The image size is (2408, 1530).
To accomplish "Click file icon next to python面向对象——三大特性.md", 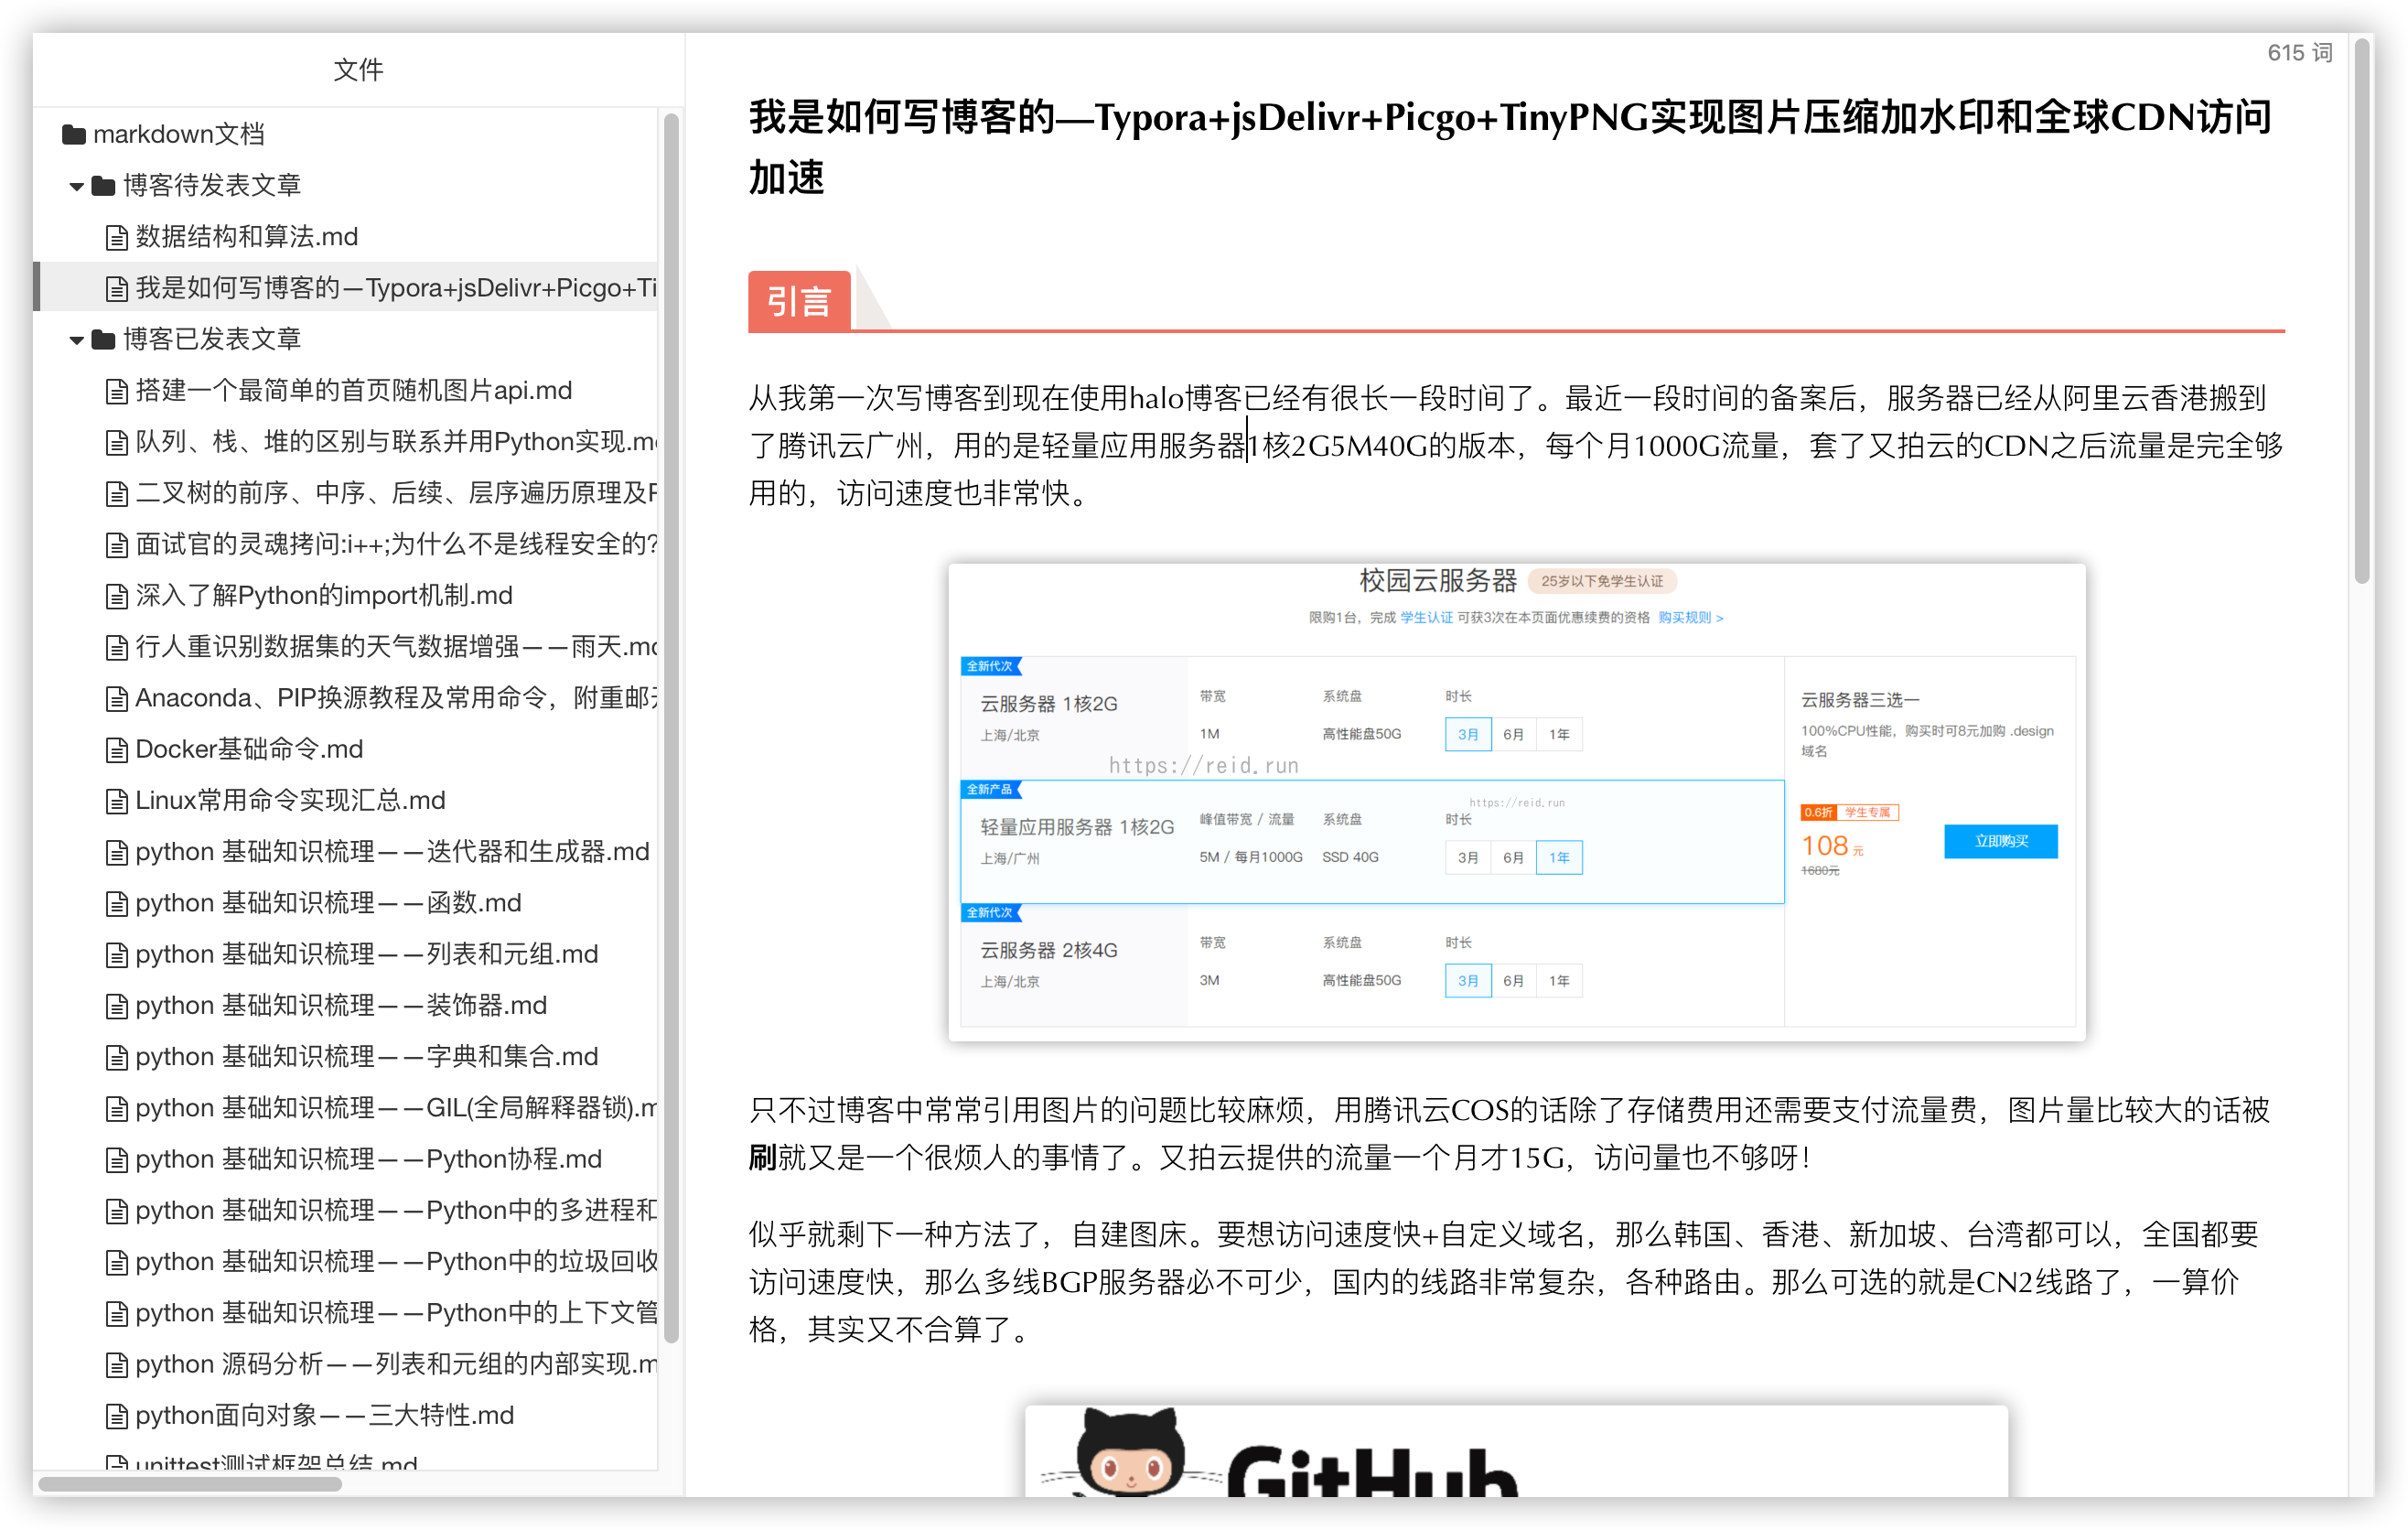I will (117, 1416).
